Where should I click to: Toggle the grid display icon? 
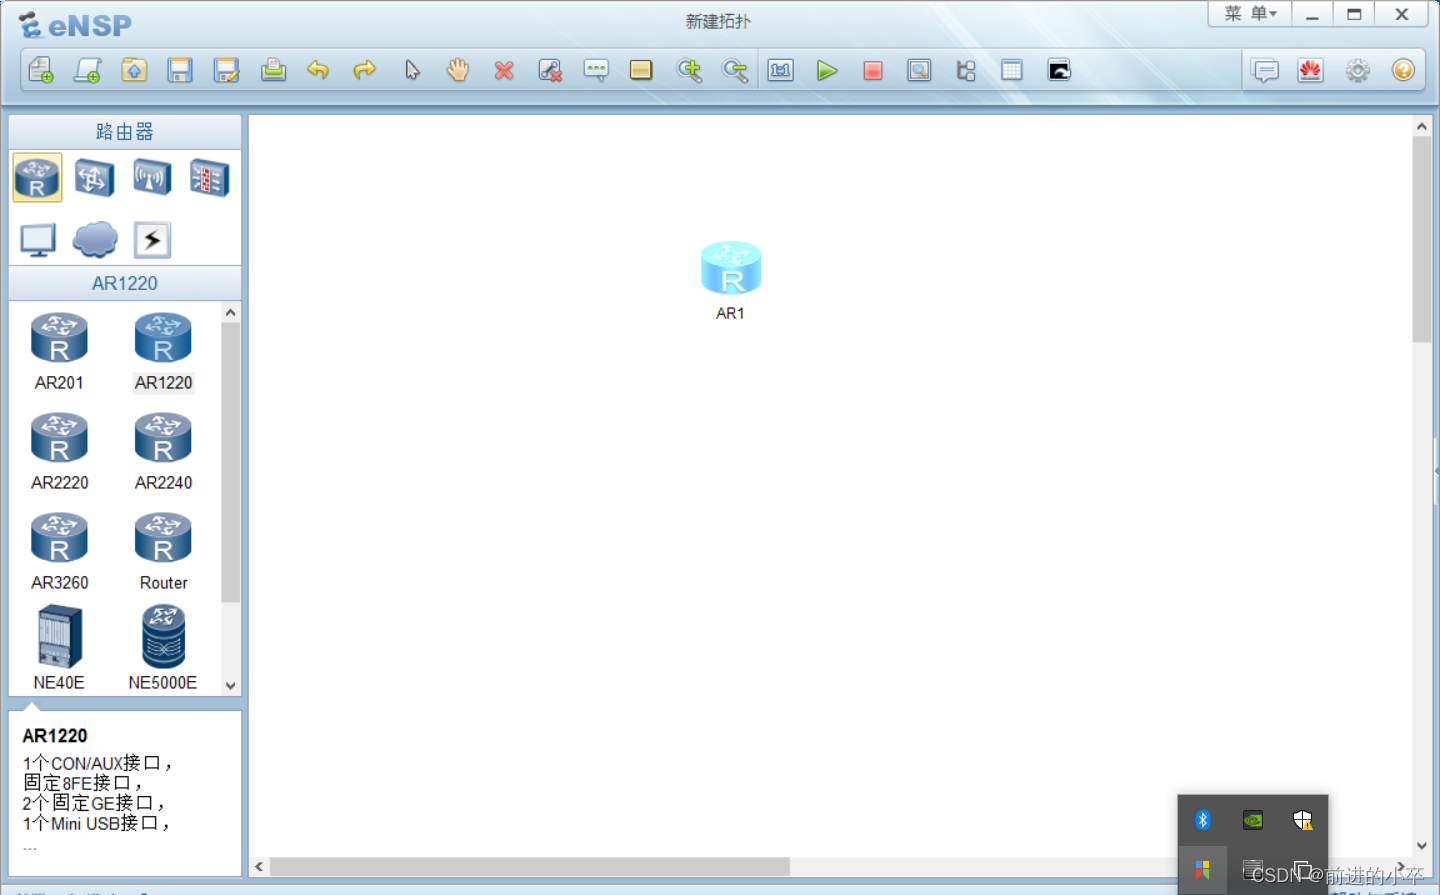pos(1012,70)
